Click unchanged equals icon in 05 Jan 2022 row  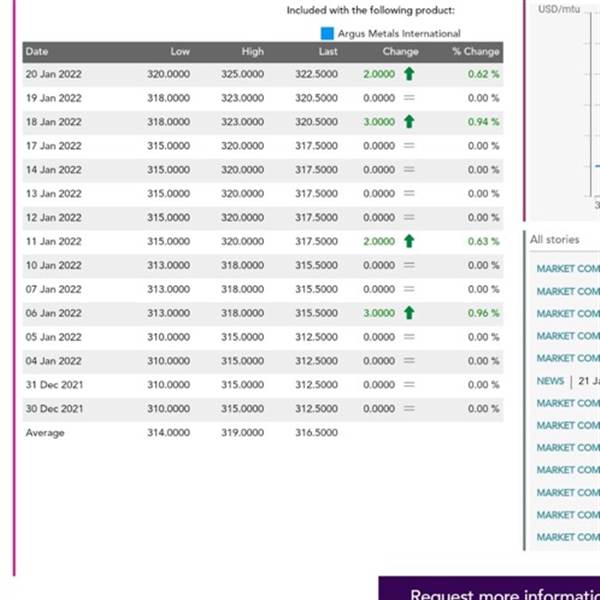pyautogui.click(x=409, y=337)
